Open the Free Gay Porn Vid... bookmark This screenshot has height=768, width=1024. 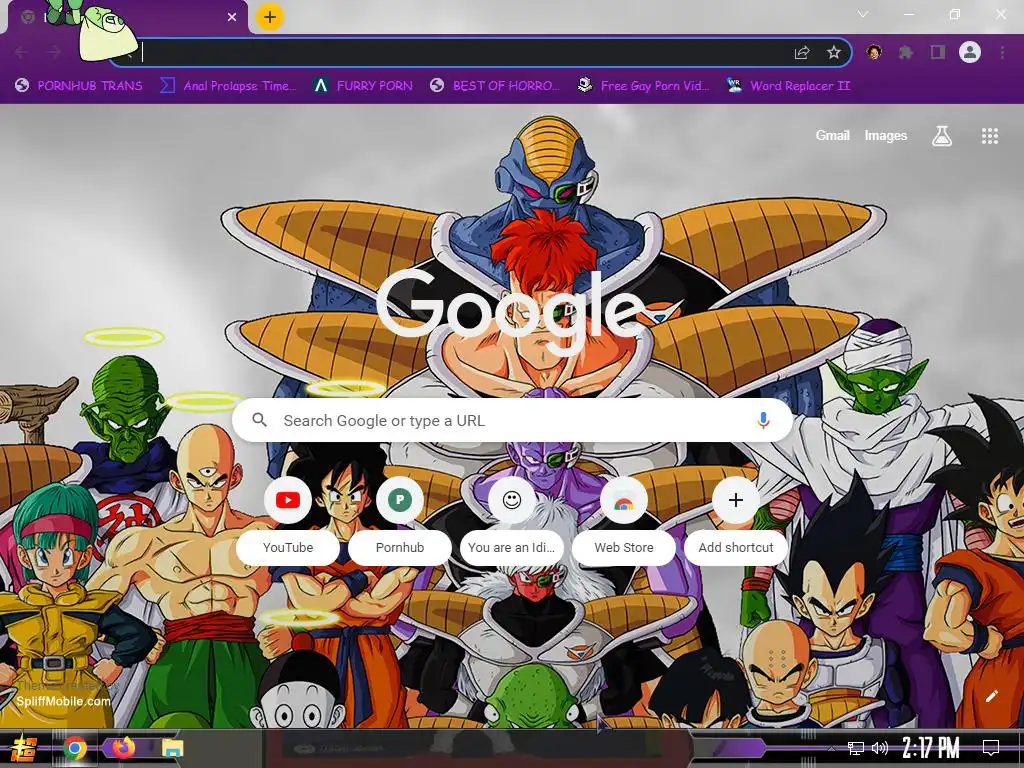(643, 86)
